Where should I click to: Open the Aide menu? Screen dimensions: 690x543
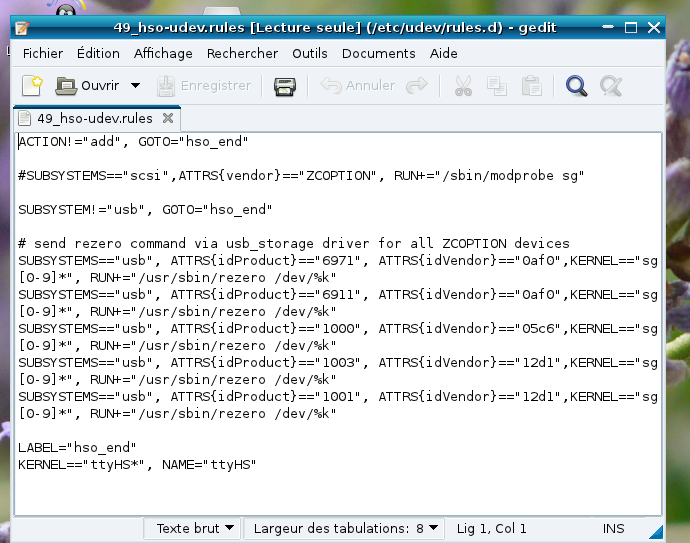tap(444, 53)
